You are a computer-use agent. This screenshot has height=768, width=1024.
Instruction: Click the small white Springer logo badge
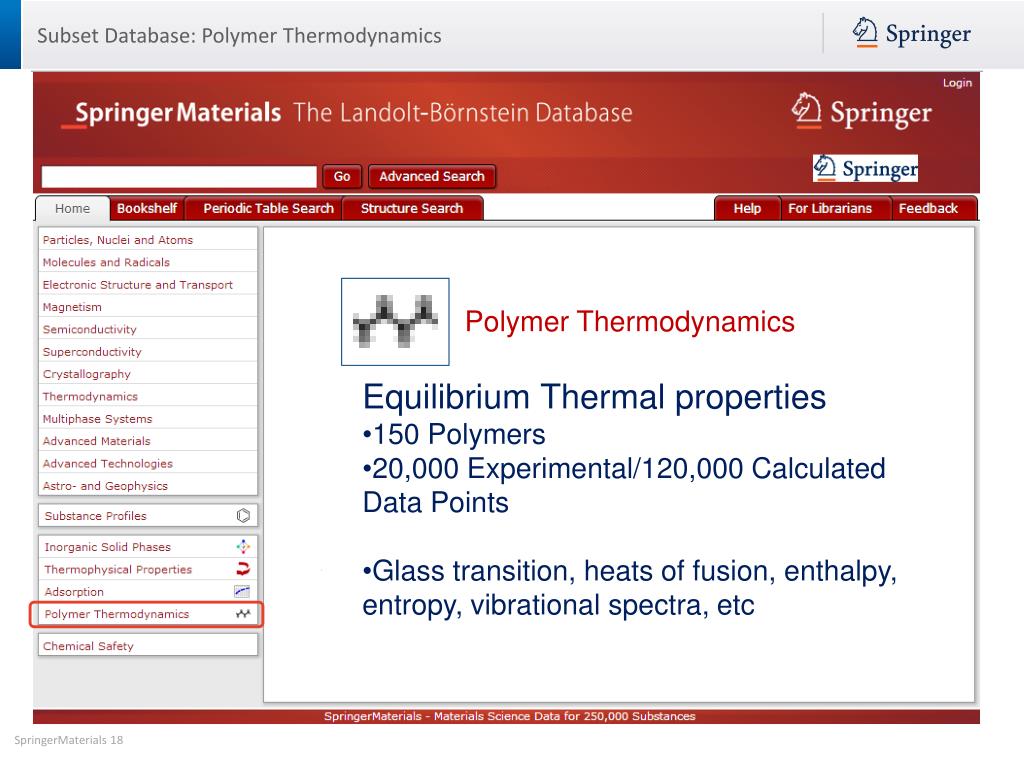pyautogui.click(x=865, y=168)
